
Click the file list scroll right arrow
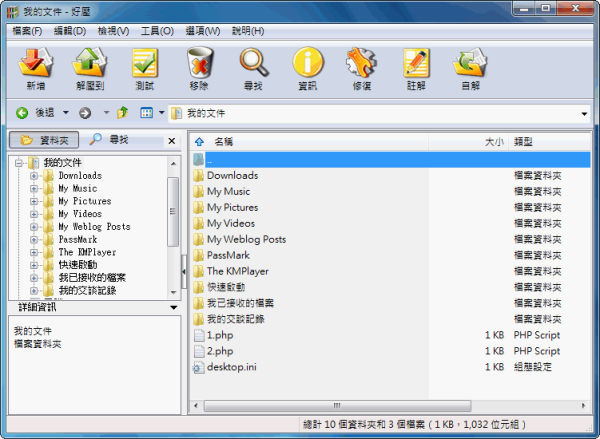click(x=584, y=405)
